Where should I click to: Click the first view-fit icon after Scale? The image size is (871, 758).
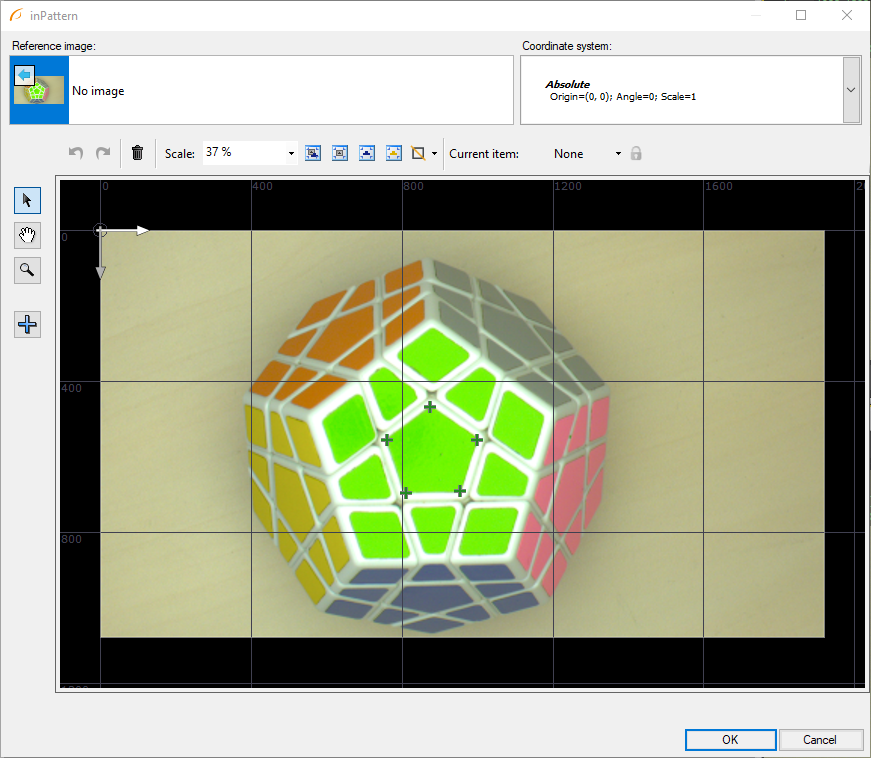pos(313,153)
